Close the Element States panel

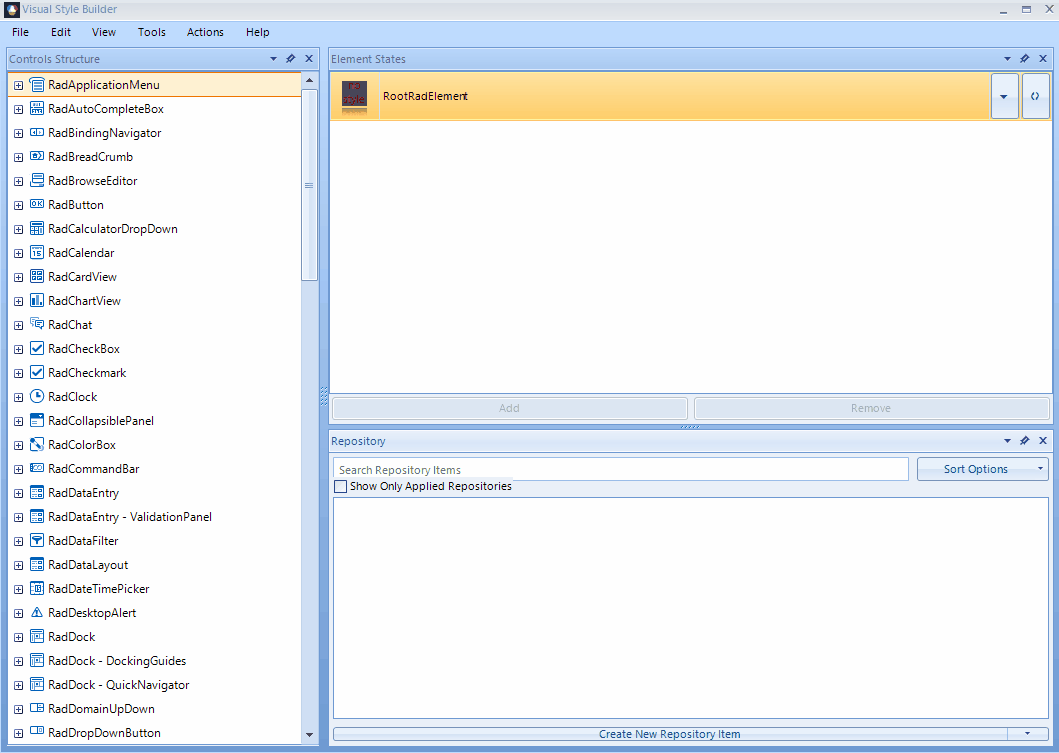click(x=1043, y=59)
